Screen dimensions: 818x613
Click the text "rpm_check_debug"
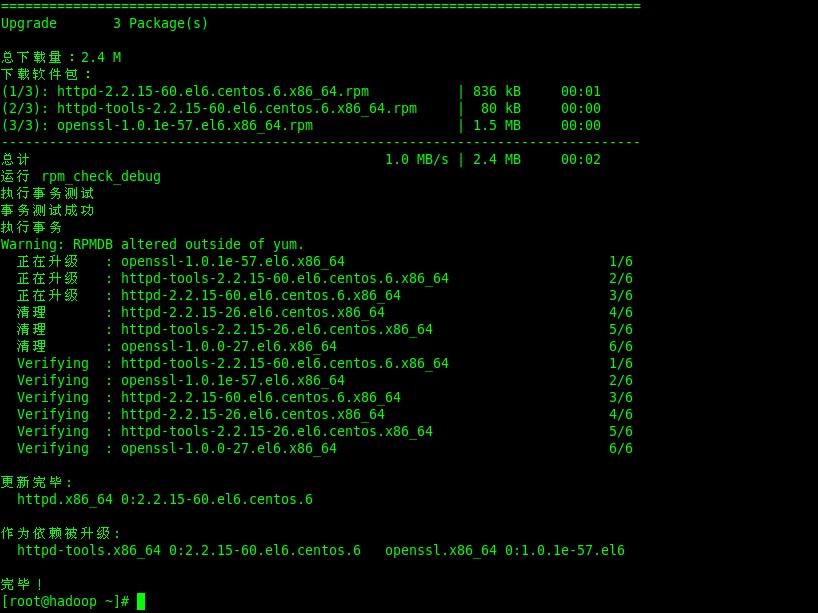click(101, 176)
